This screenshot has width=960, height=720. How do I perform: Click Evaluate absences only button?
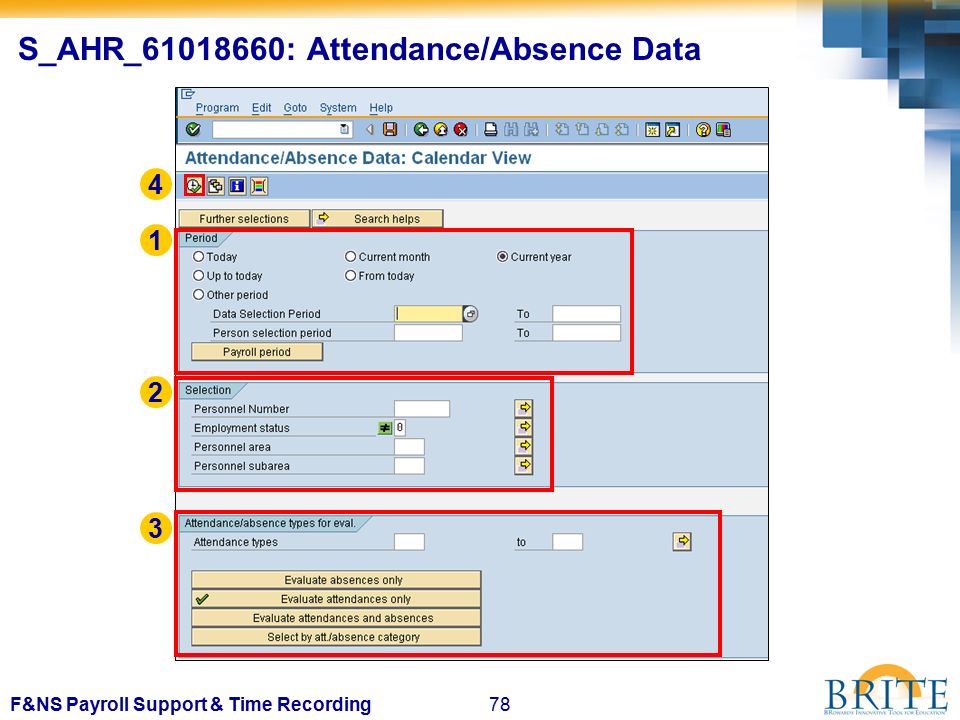336,580
